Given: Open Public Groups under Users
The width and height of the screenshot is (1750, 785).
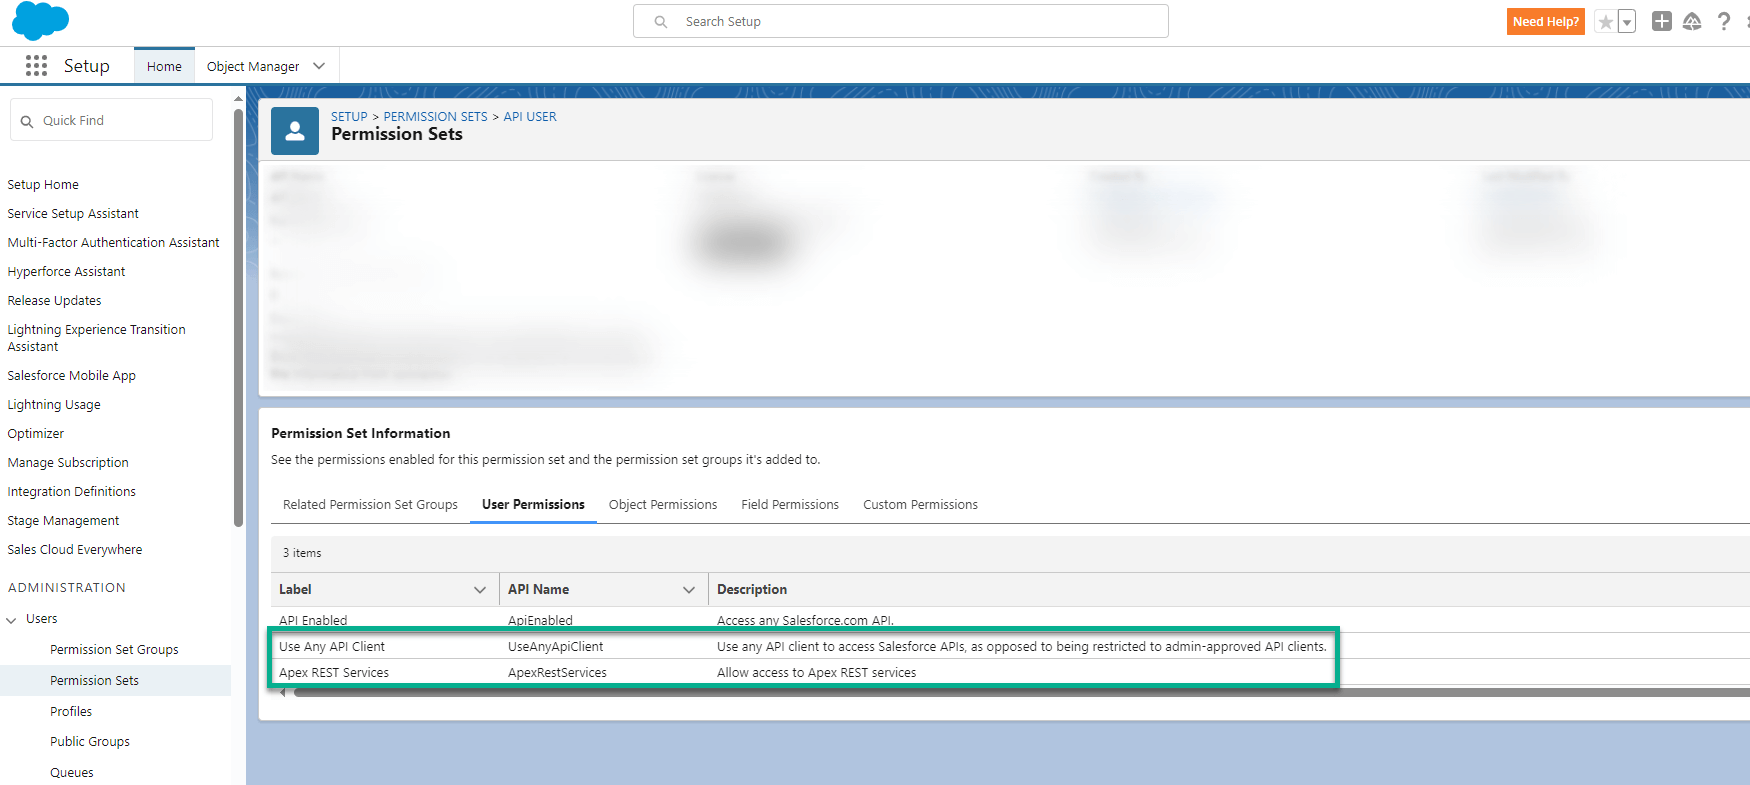Looking at the screenshot, I should [90, 742].
